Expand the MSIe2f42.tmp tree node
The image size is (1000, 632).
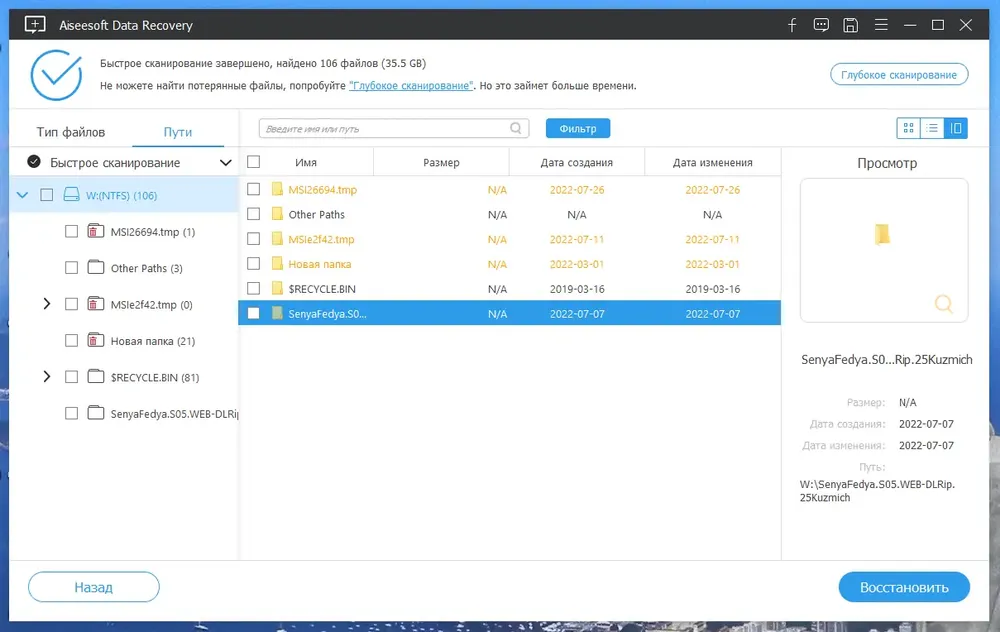47,304
